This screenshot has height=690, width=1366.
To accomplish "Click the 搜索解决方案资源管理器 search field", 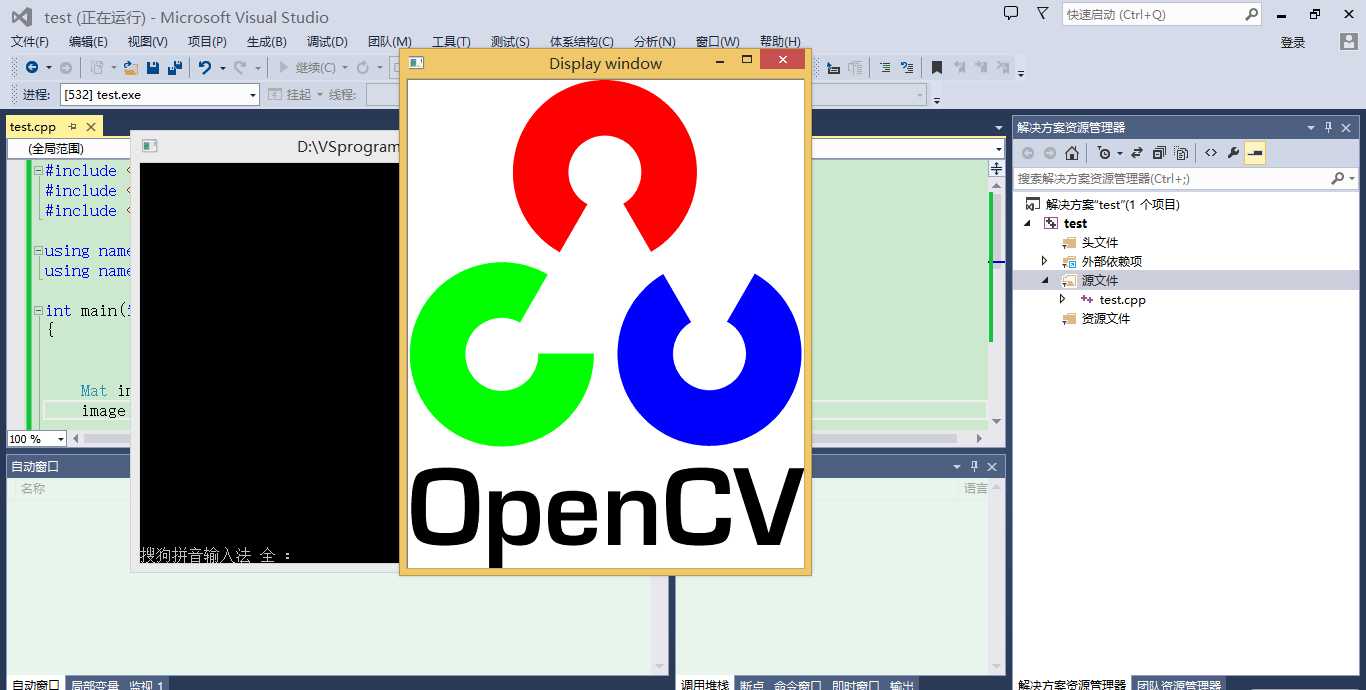I will [x=1172, y=178].
